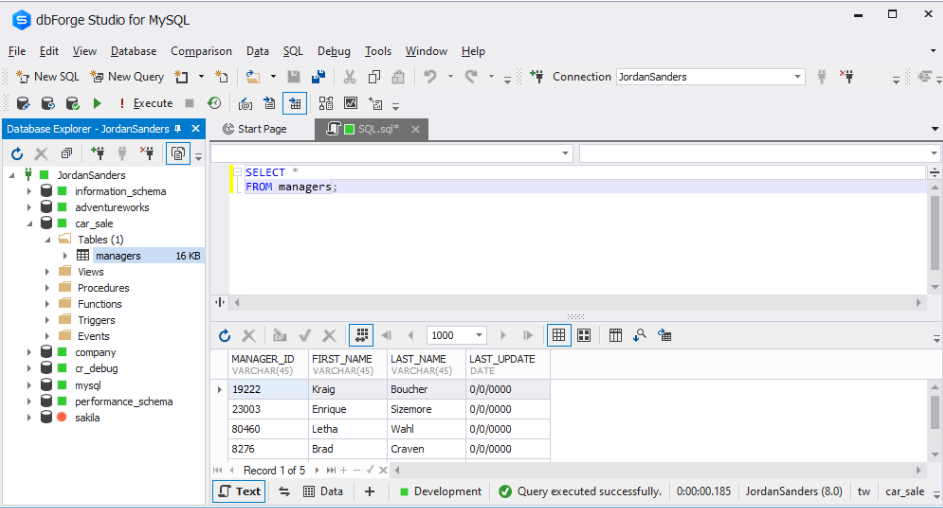Click the New Query toolbar button

pyautogui.click(x=127, y=77)
